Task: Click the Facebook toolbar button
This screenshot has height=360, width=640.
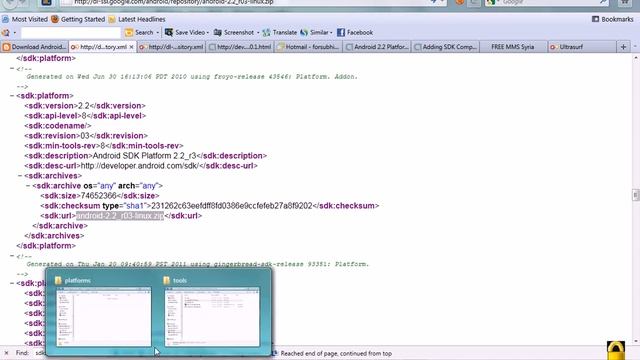Action: [x=355, y=32]
